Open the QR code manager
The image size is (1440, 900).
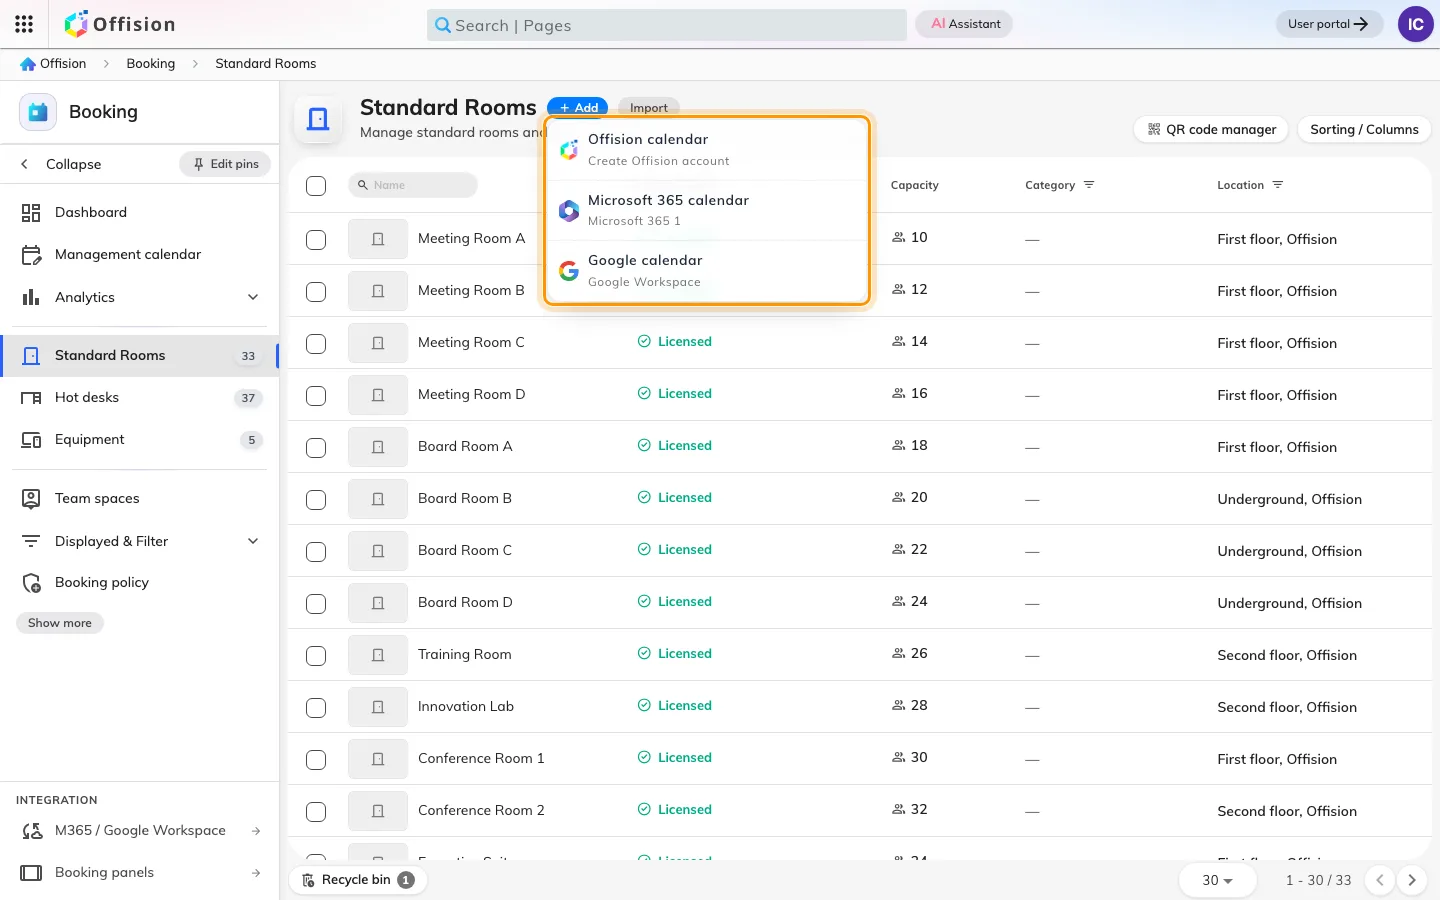(1212, 129)
